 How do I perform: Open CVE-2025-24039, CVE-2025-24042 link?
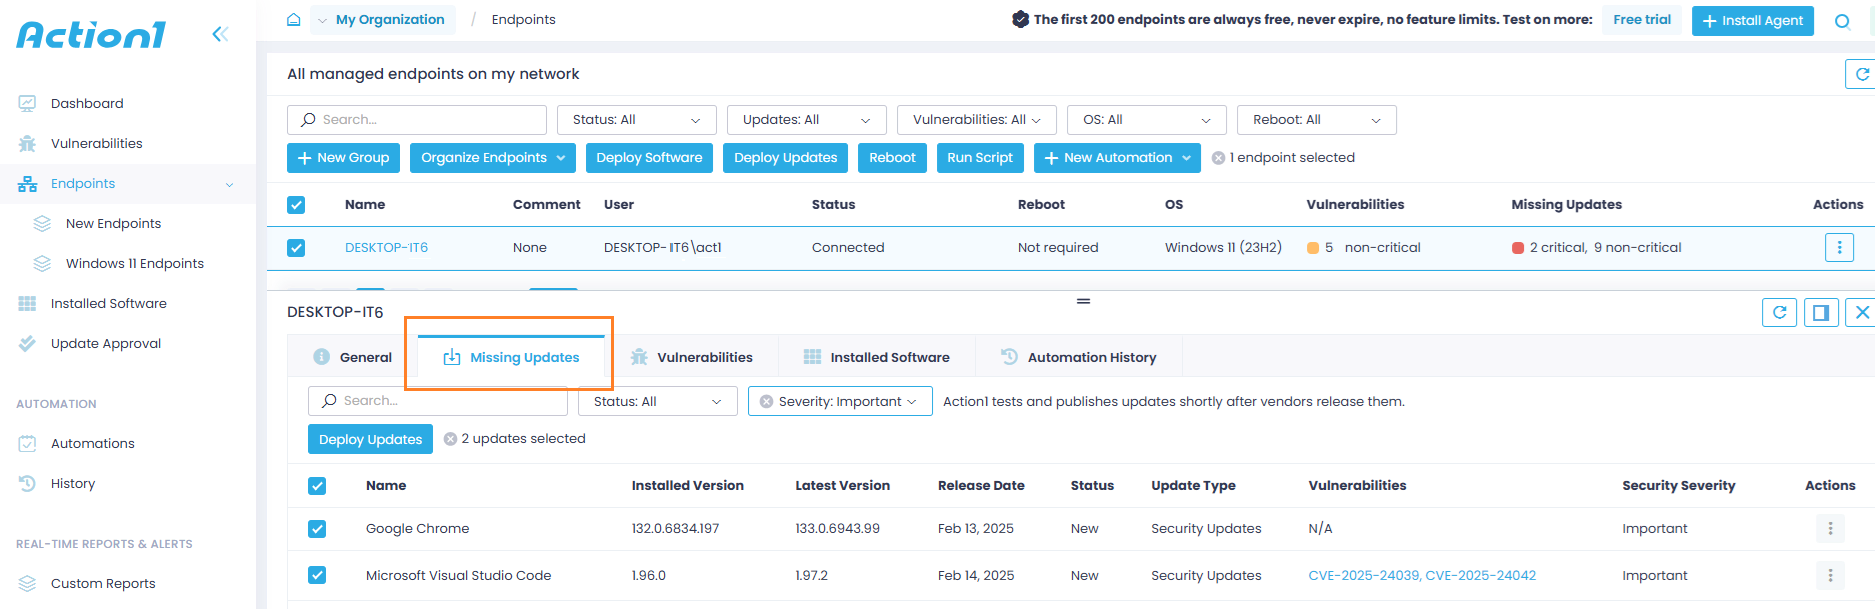(x=1422, y=576)
